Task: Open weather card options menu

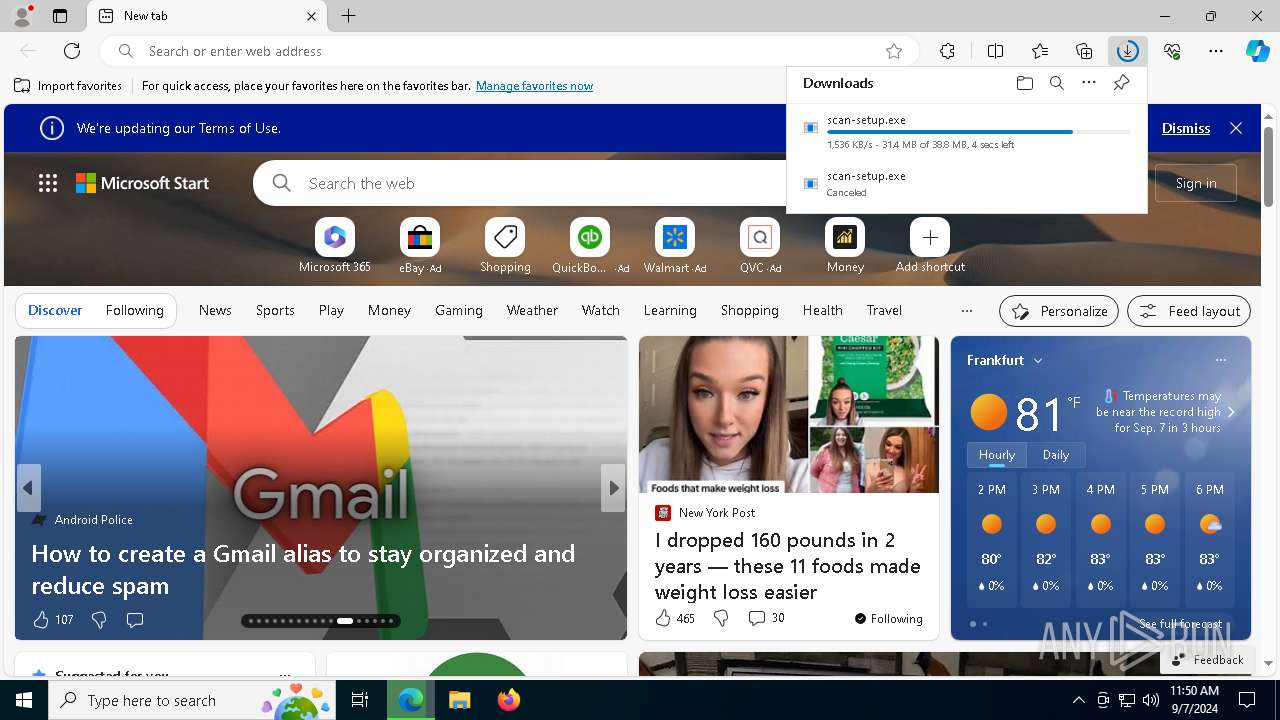Action: 1220,360
